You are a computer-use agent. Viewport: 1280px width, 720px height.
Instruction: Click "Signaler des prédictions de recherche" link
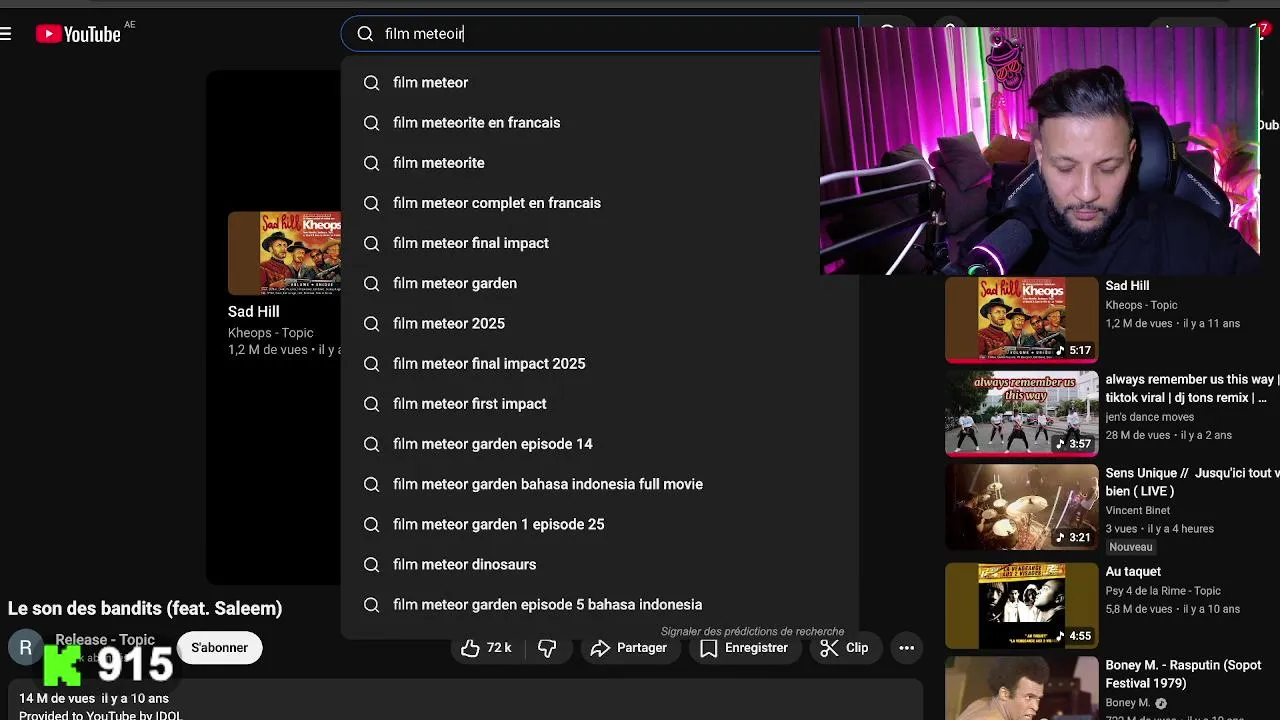[752, 631]
